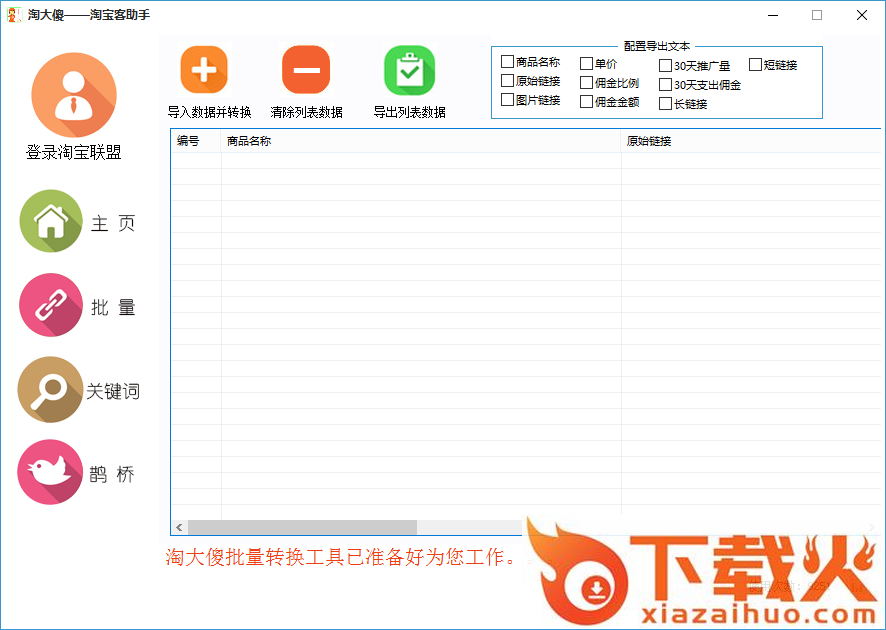Click the orange plus 导入数据并转换 icon
The height and width of the screenshot is (630, 886).
coord(204,70)
